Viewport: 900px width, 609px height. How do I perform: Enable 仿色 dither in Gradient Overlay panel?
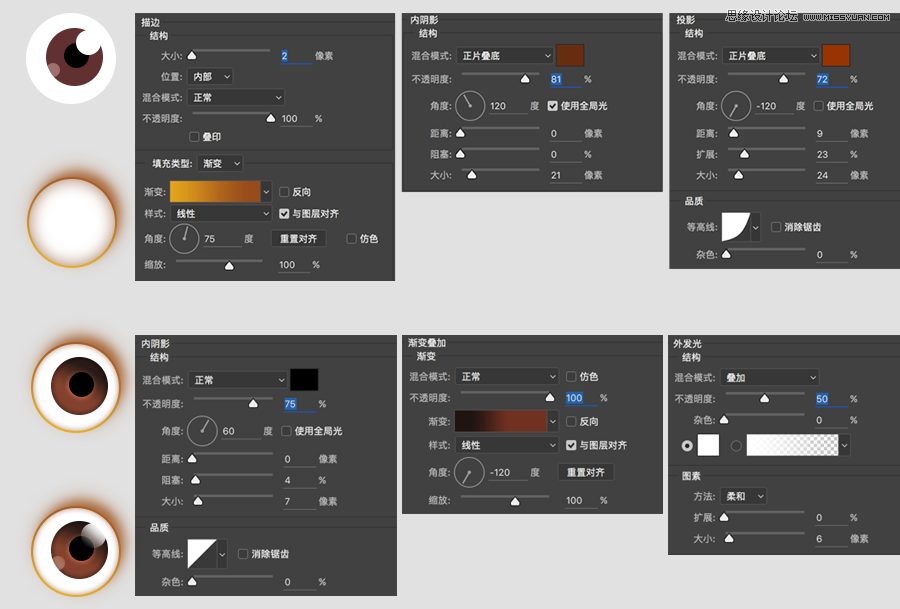pyautogui.click(x=571, y=377)
